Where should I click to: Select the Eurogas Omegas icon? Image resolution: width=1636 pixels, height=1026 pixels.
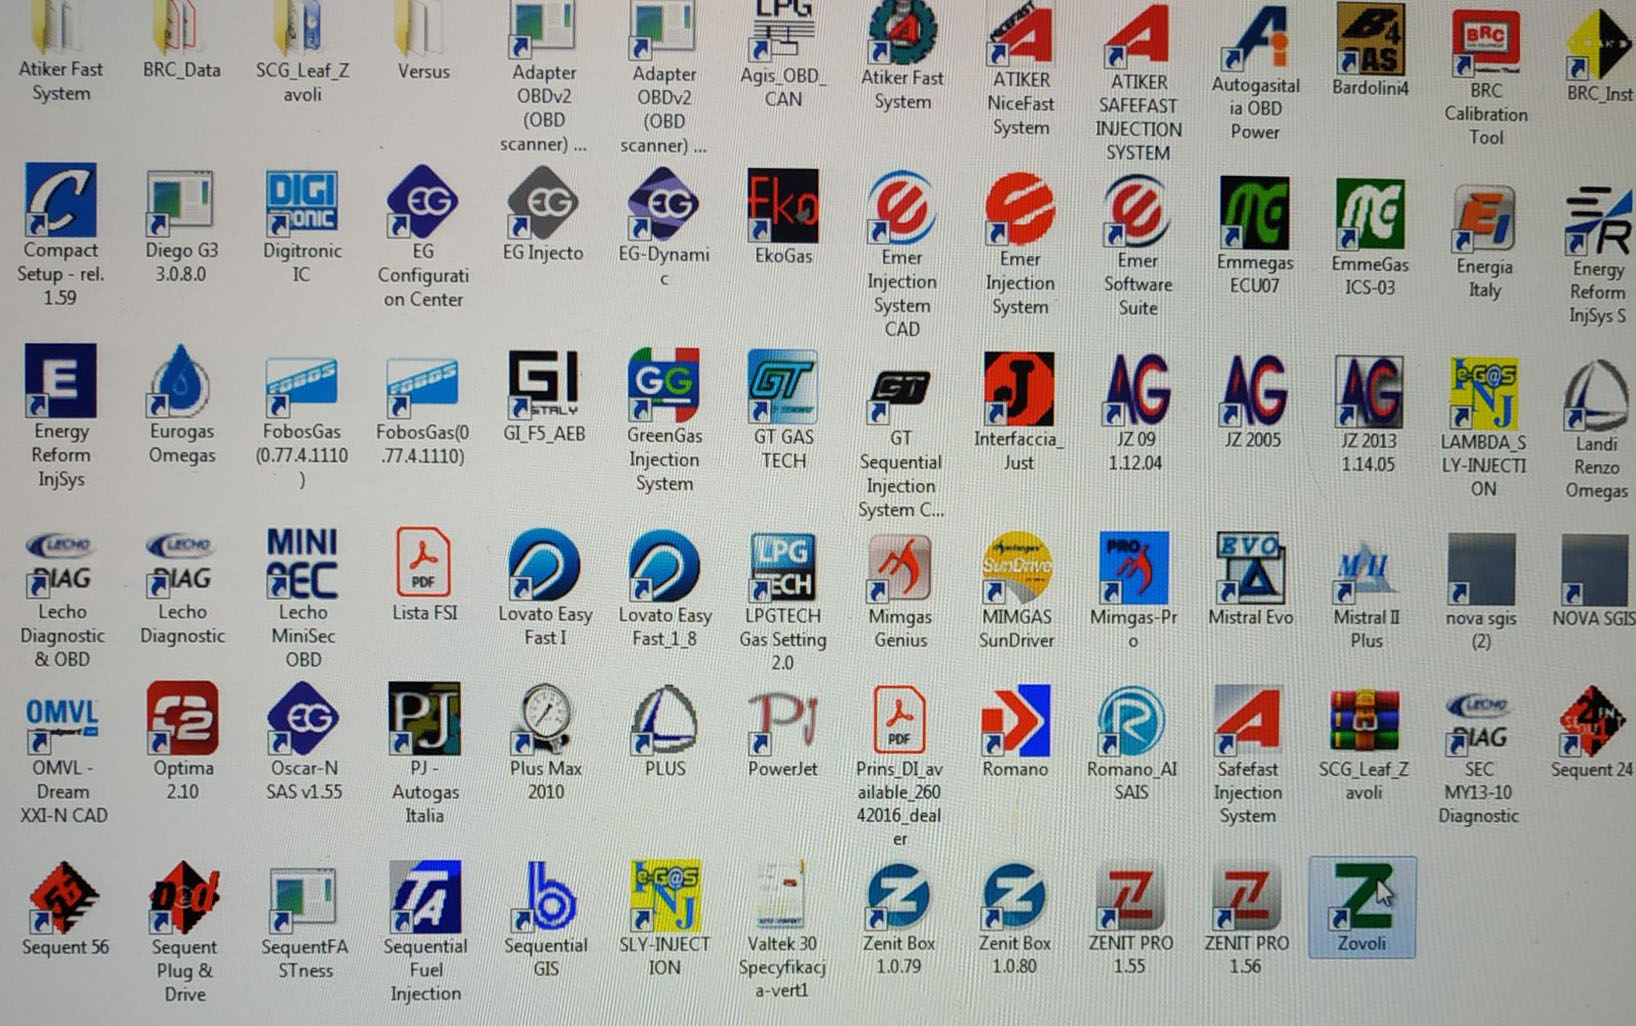[181, 405]
